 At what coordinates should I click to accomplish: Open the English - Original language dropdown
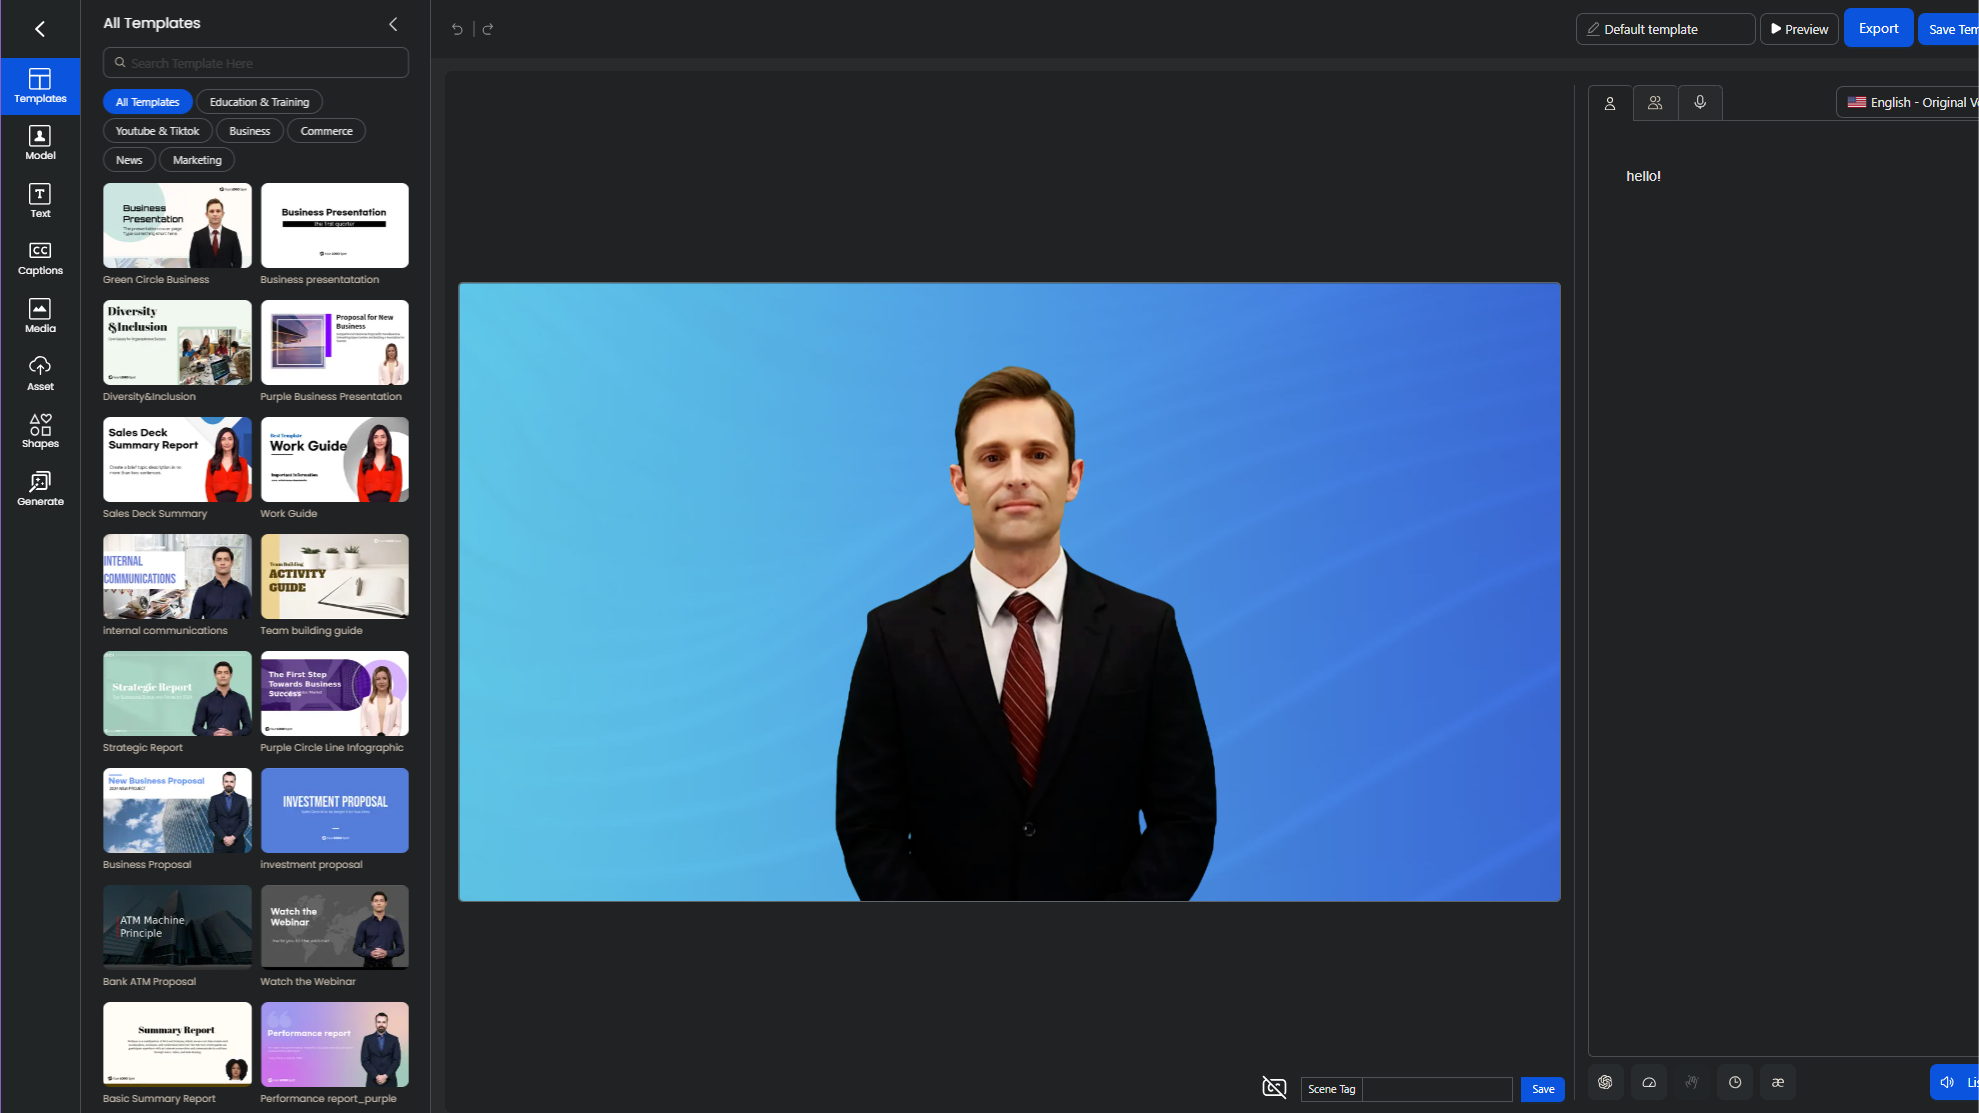pyautogui.click(x=1910, y=102)
